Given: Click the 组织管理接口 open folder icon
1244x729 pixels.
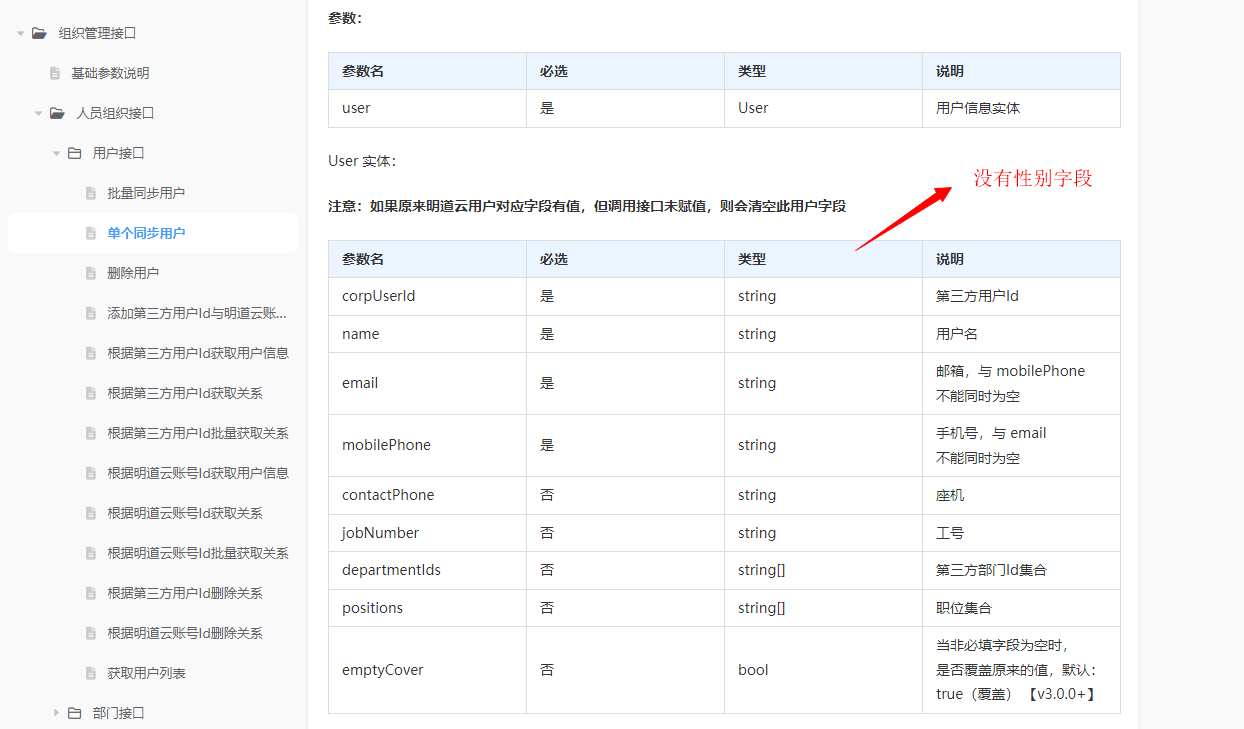Looking at the screenshot, I should point(39,33).
